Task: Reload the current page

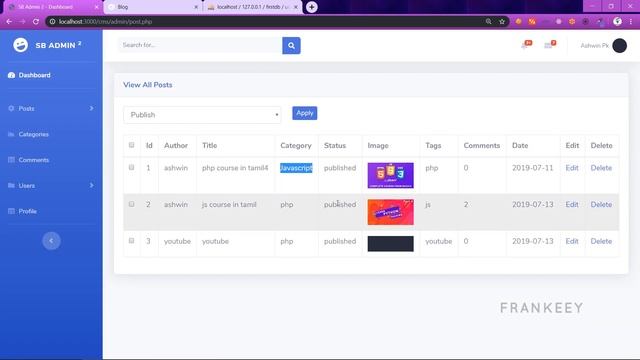Action: coord(36,22)
